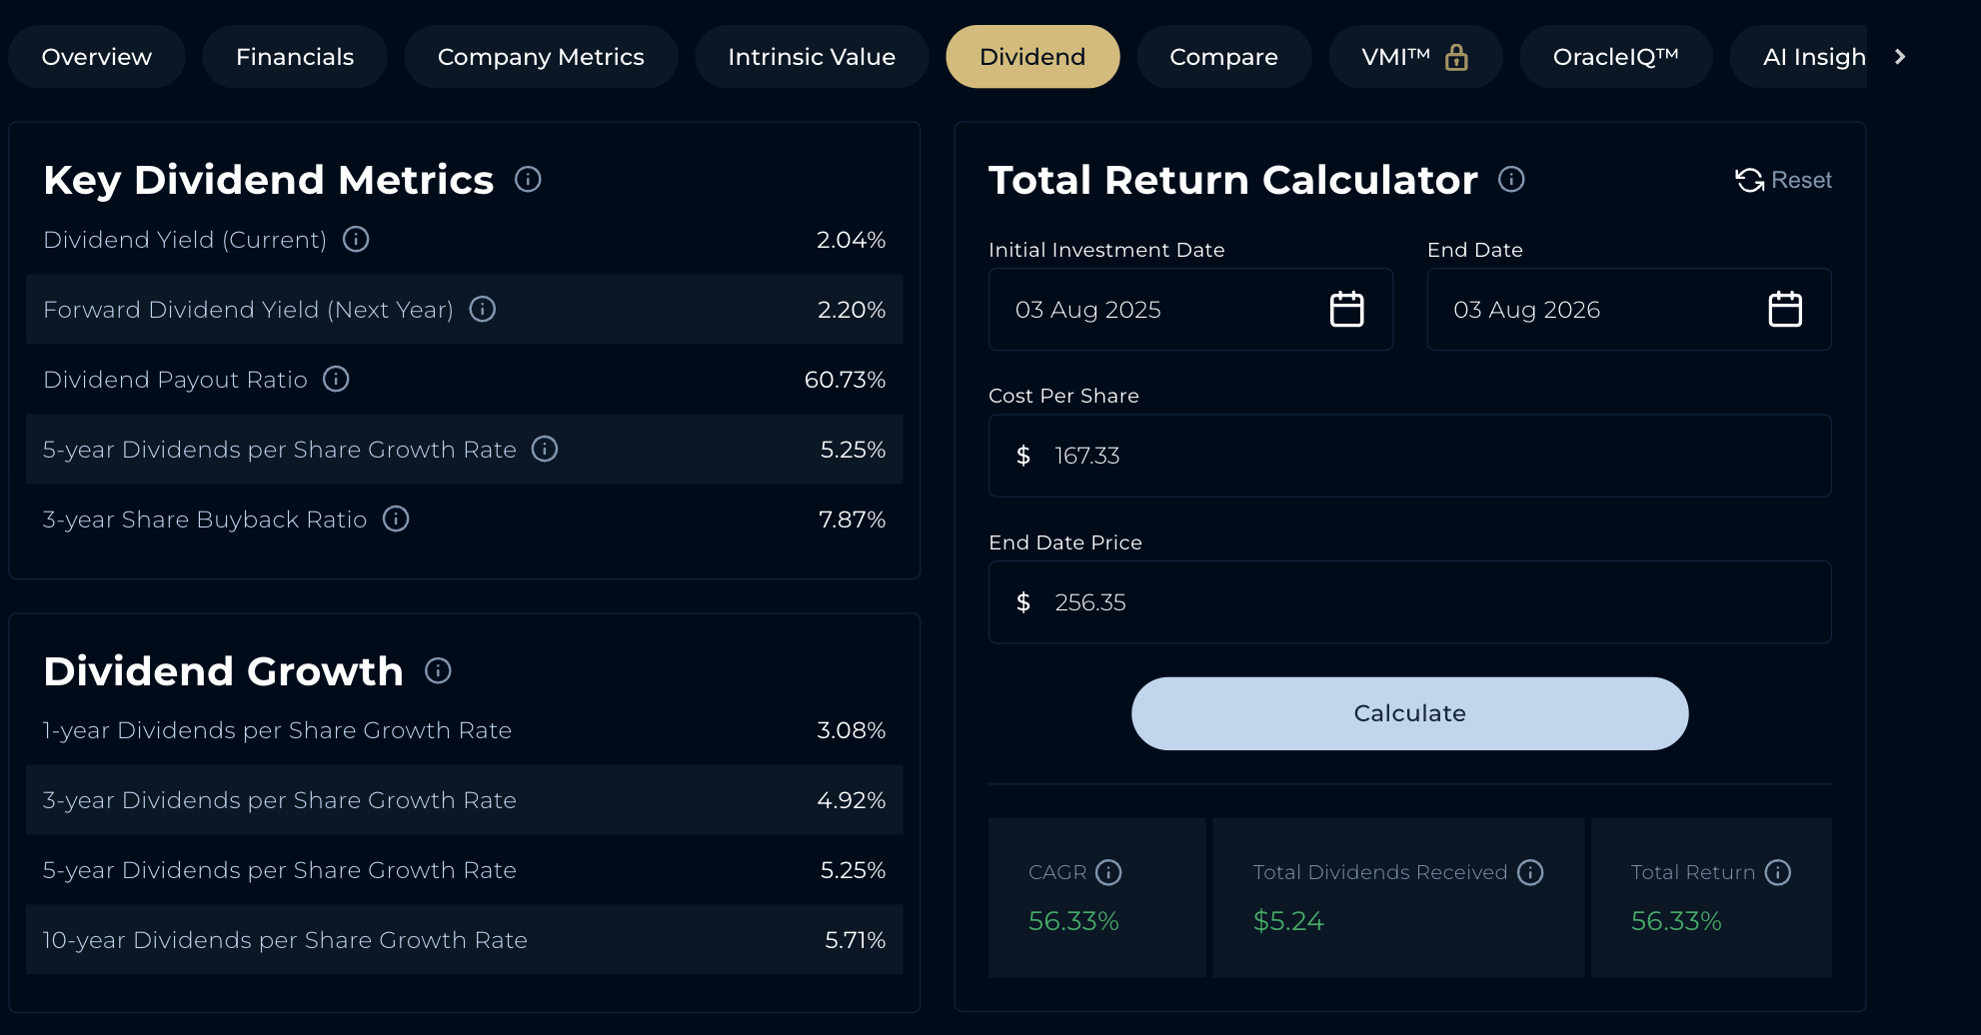Click the Dividend Growth info icon
The width and height of the screenshot is (1981, 1035).
coord(438,670)
